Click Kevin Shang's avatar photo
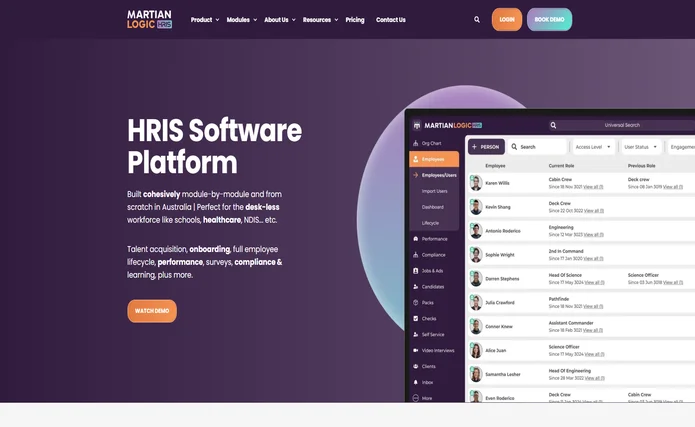The image size is (695, 427). tap(476, 207)
